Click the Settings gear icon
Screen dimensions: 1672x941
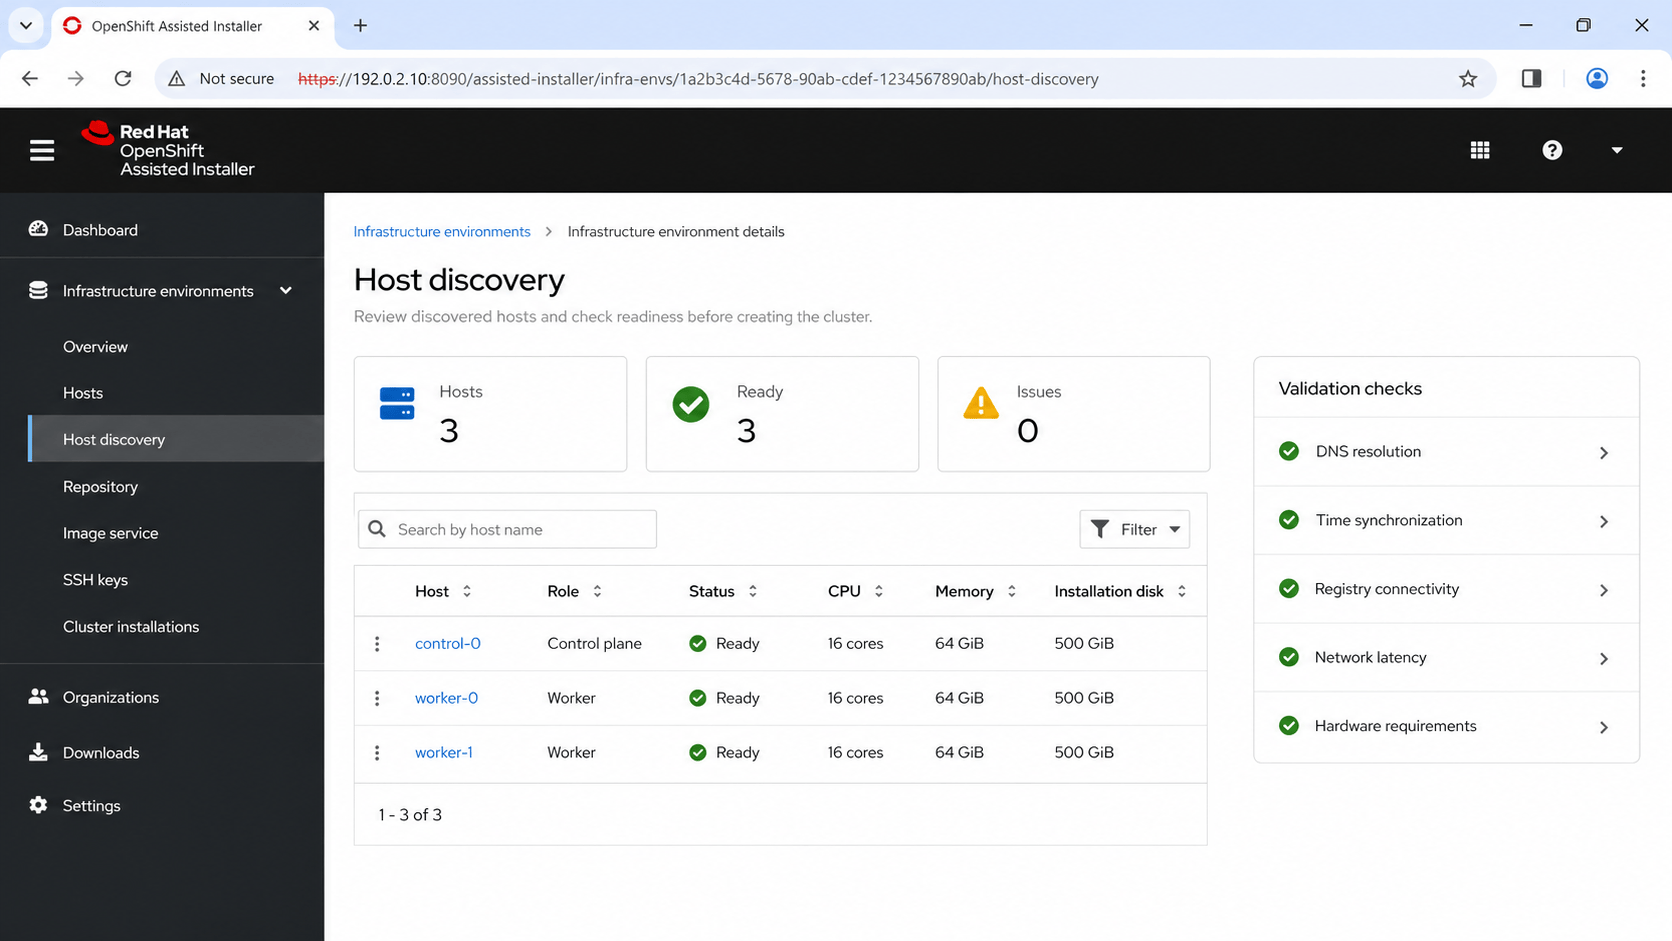point(38,805)
